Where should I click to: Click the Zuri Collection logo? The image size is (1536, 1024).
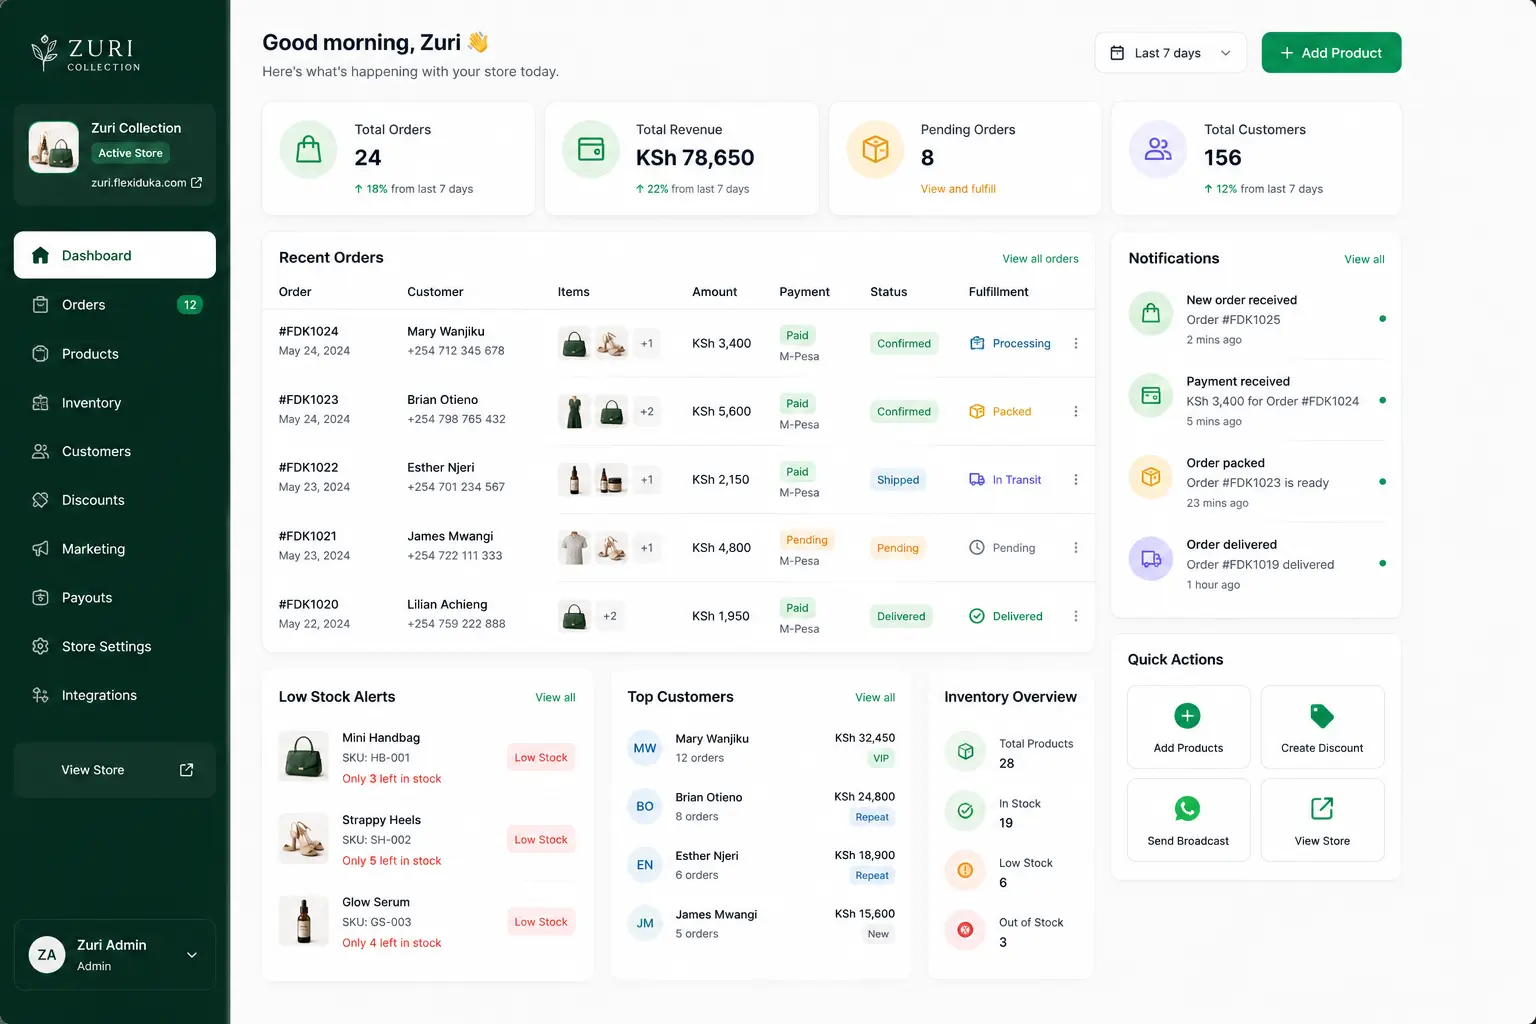[86, 53]
